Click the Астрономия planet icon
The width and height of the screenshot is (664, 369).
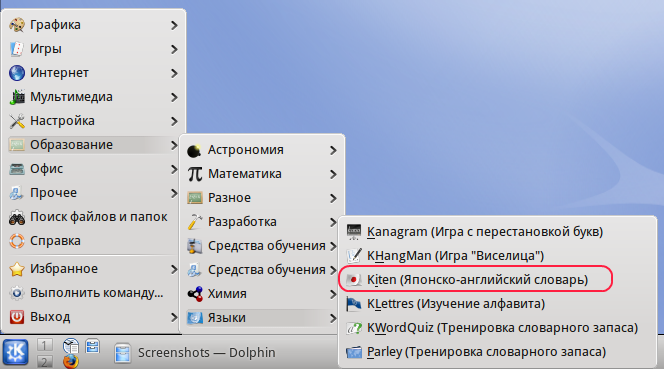click(x=195, y=150)
